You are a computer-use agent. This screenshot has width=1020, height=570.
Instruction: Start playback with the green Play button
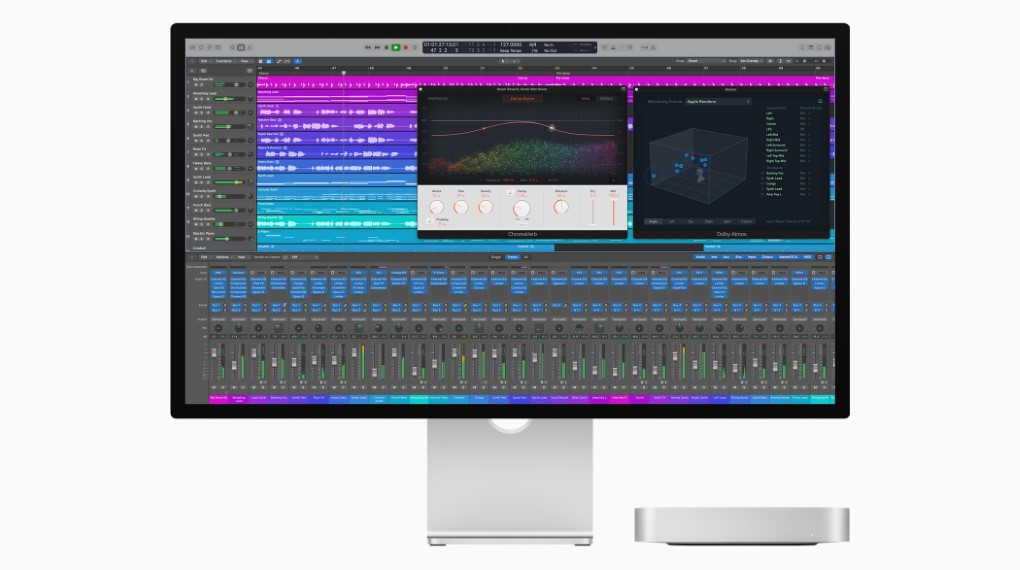(x=396, y=48)
